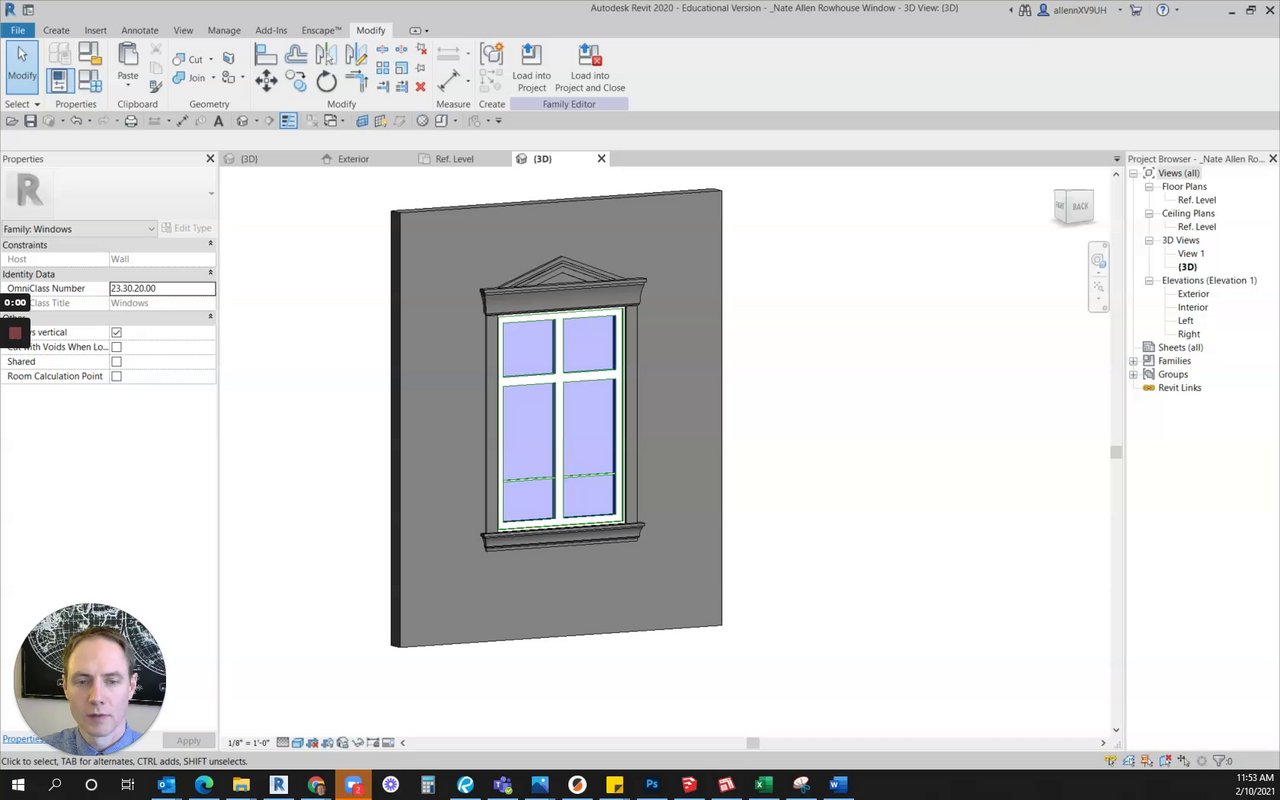1280x800 pixels.
Task: Save the file from Quick Access Toolbar
Action: coord(30,121)
